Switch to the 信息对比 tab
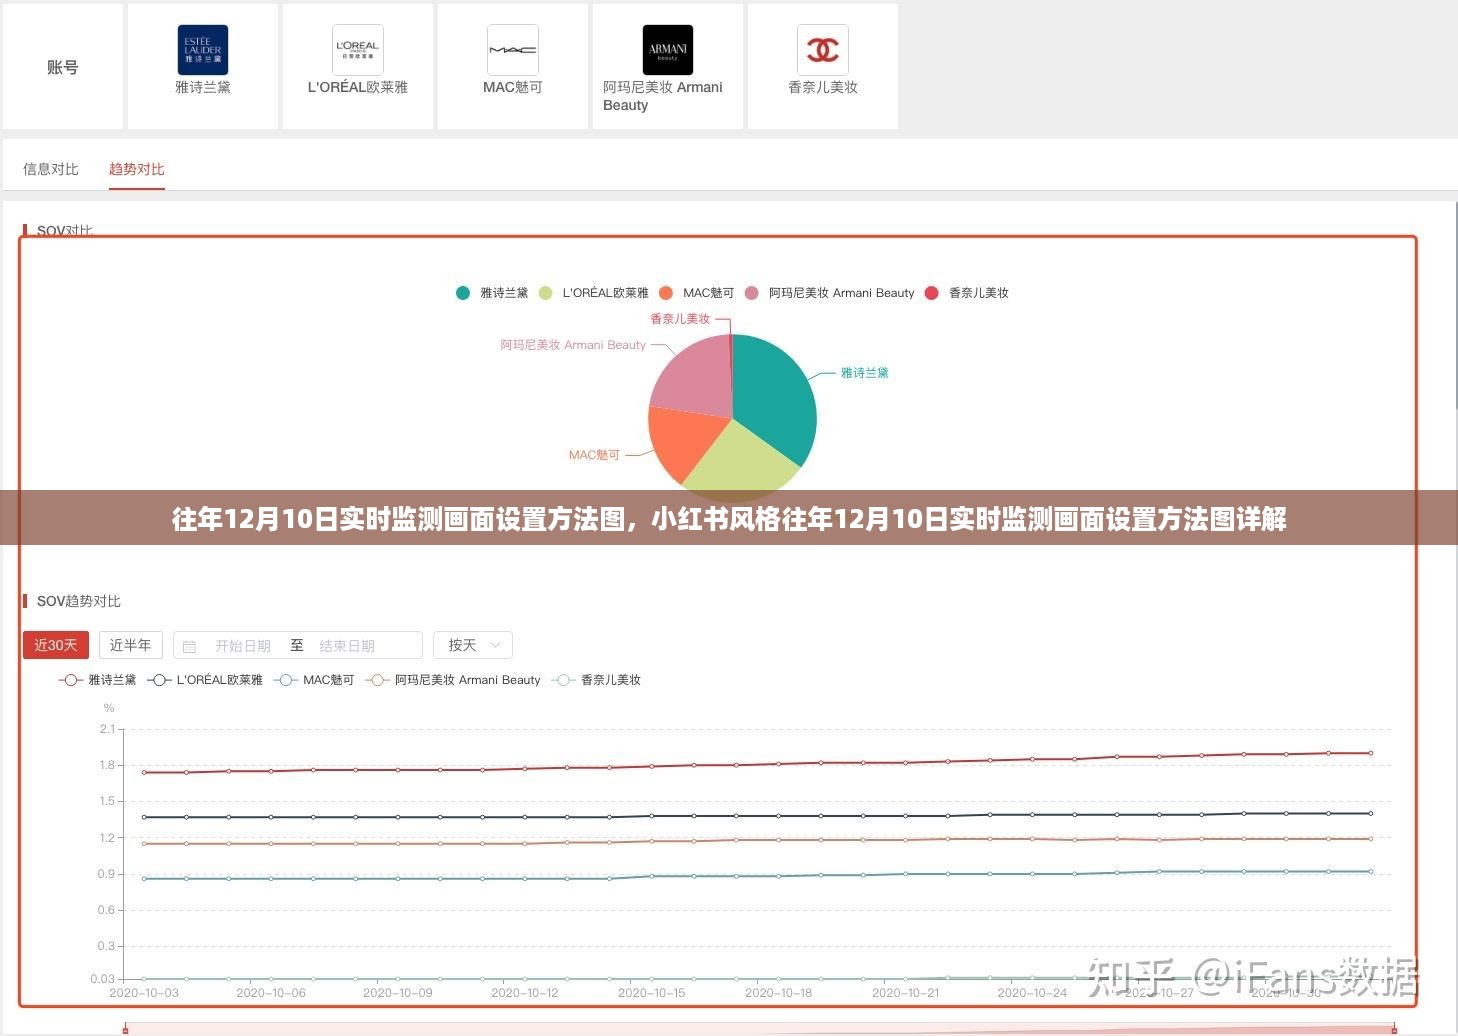Image resolution: width=1458 pixels, height=1036 pixels. (x=51, y=169)
